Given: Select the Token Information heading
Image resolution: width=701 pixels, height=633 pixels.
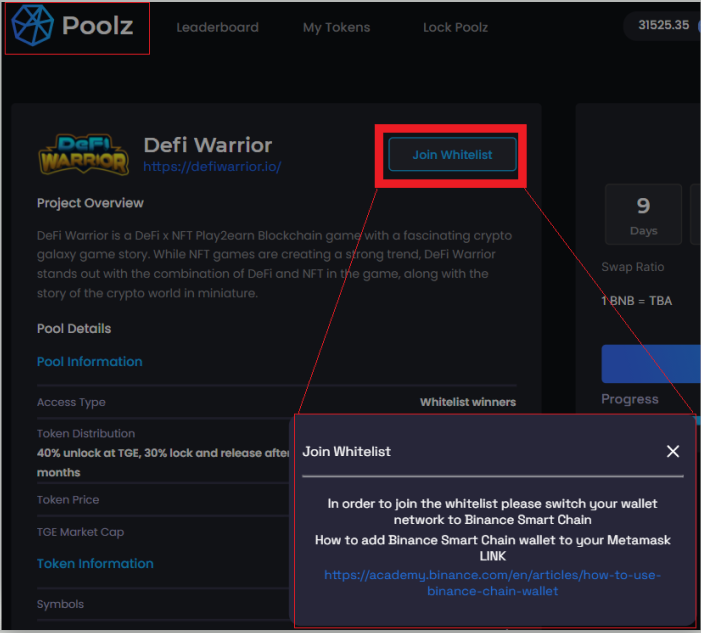Looking at the screenshot, I should tap(95, 563).
